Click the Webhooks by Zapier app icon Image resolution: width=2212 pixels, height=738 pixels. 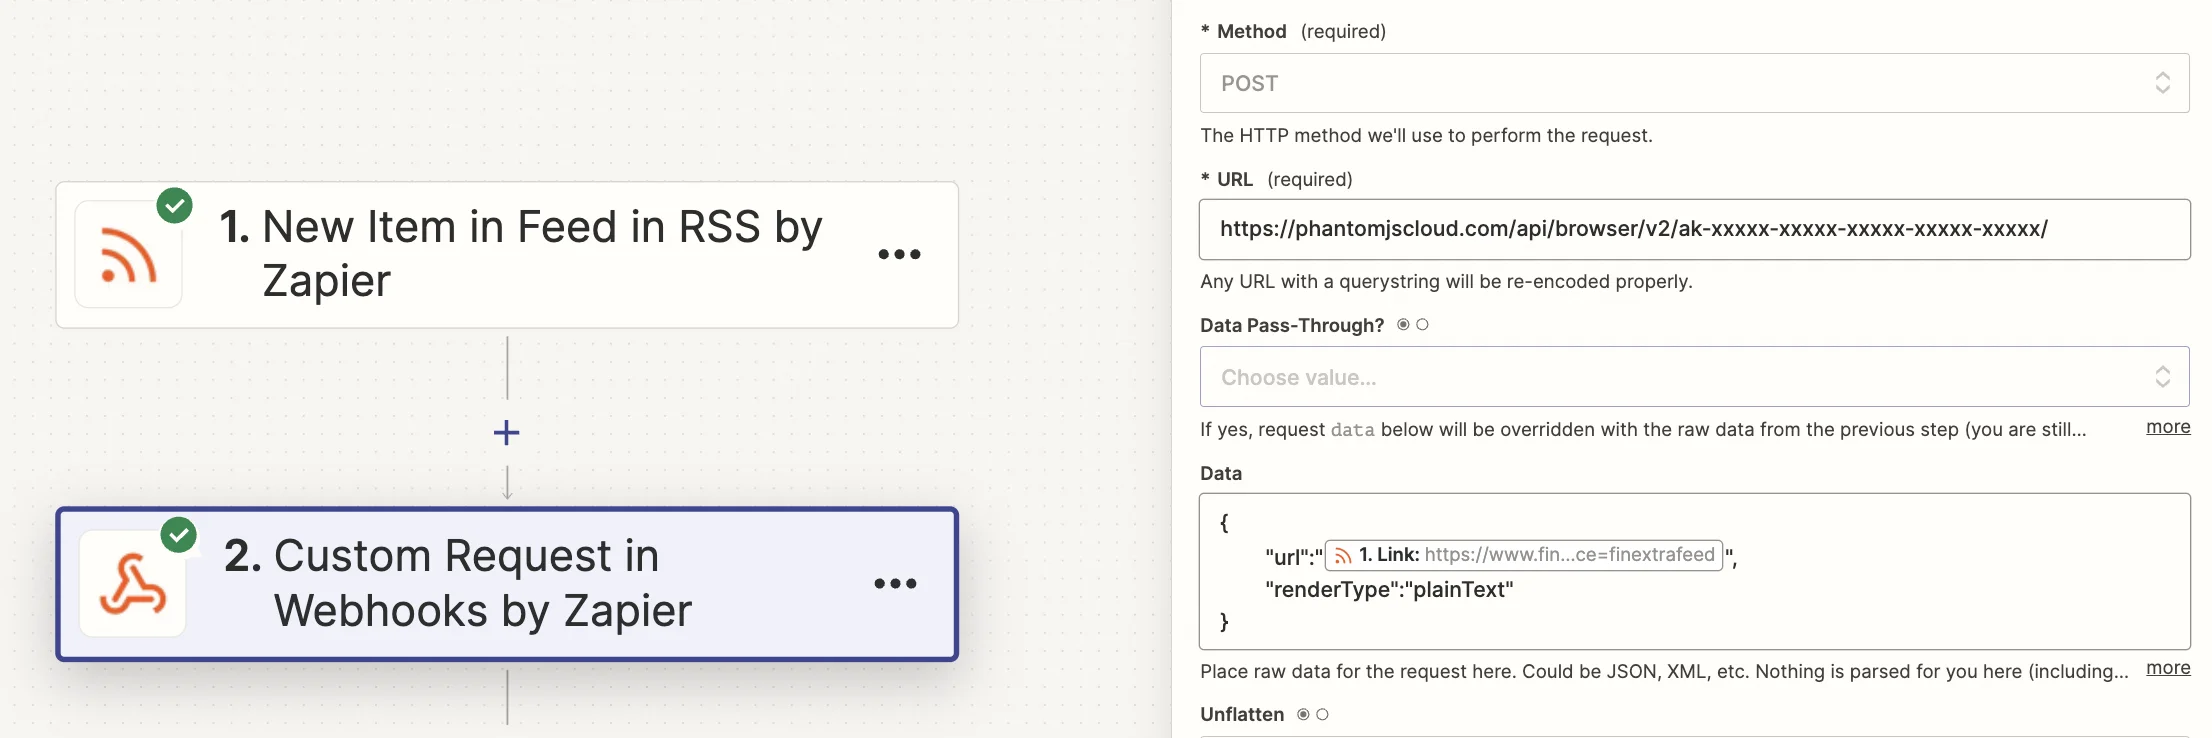coord(133,584)
